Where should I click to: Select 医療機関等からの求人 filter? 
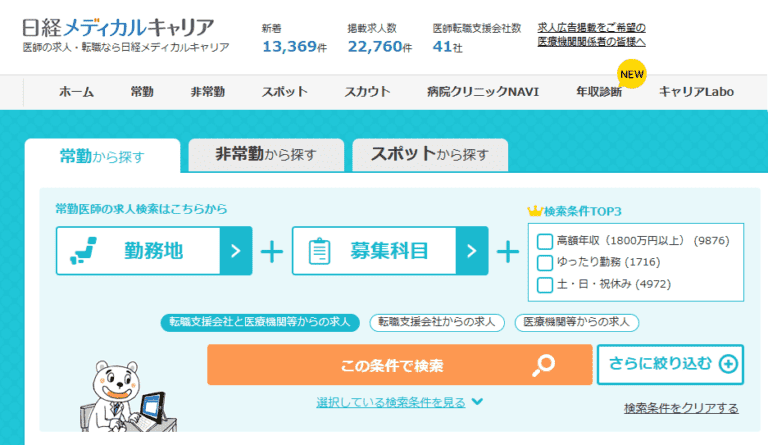[576, 322]
